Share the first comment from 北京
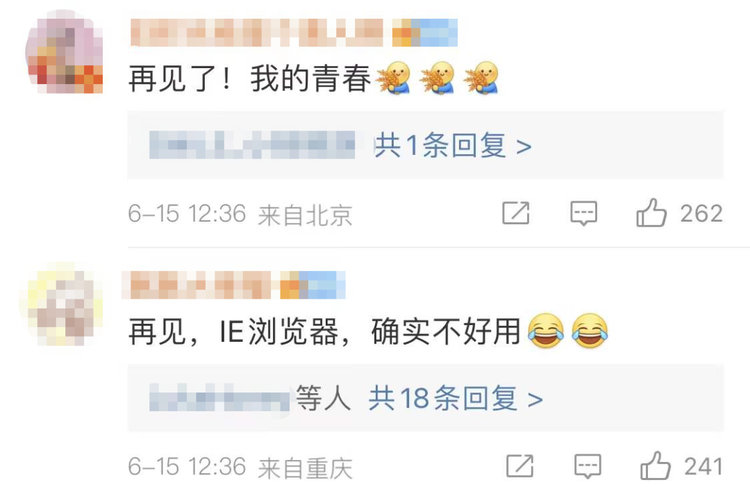Image resolution: width=750 pixels, height=496 pixels. (516, 213)
